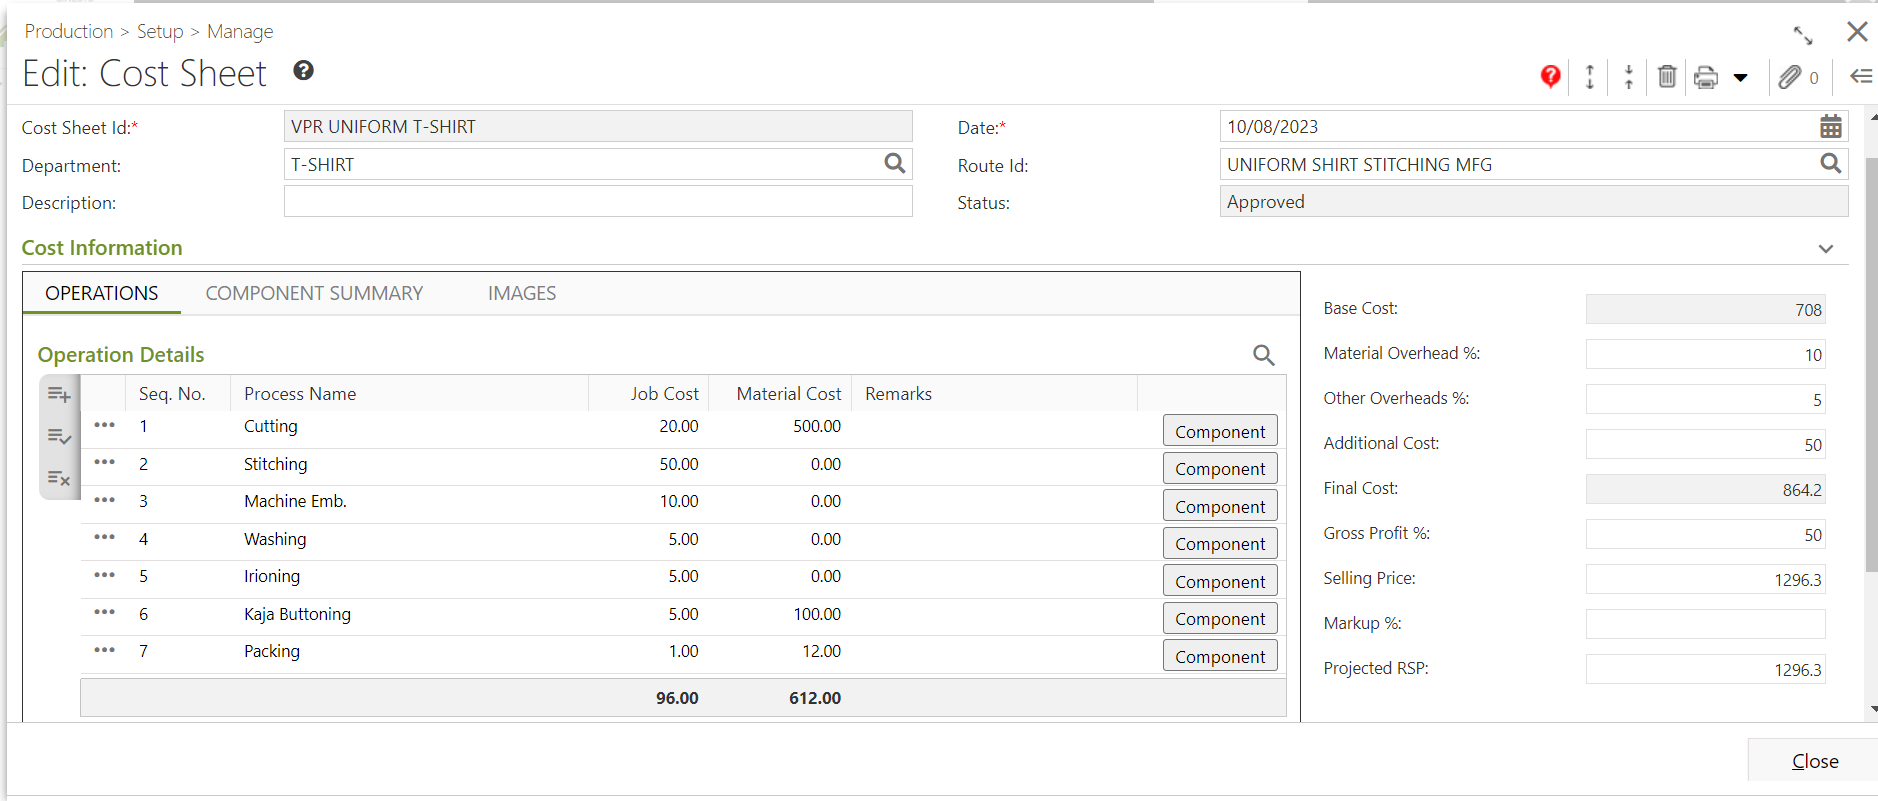Screen dimensions: 1878x801
Task: Click the left arrow lines panel icon
Action: pos(1861,76)
